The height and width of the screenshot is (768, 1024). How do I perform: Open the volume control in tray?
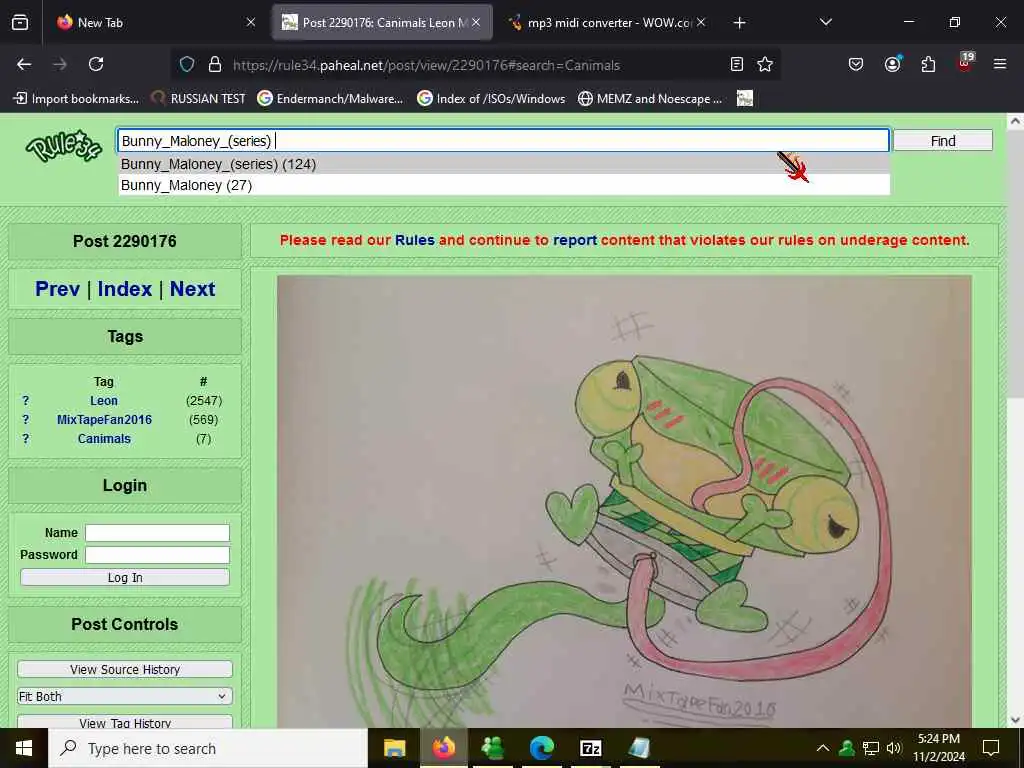click(x=894, y=748)
